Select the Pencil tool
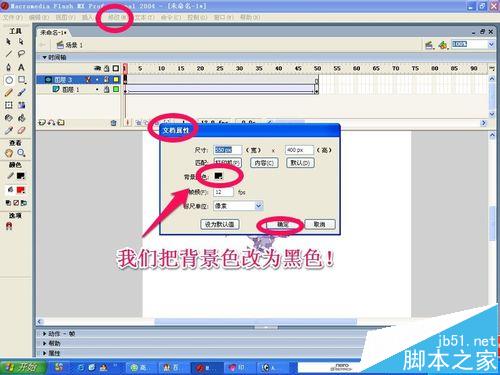This screenshot has width=500, height=375. [9, 93]
